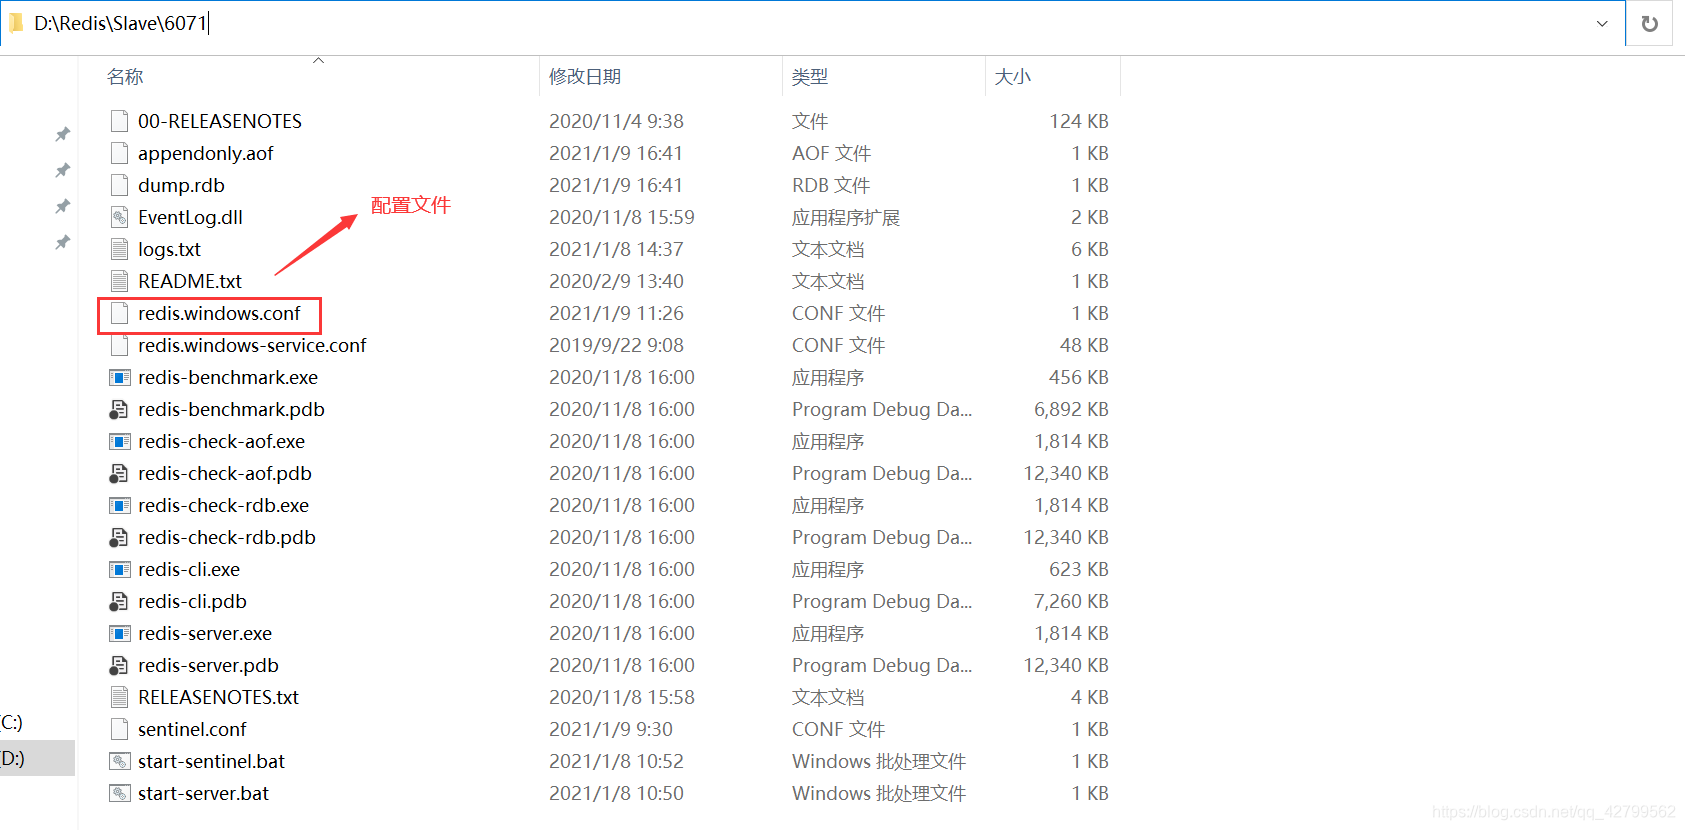
Task: Click the redis-check-rdb.exe application icon
Action: coord(119,505)
